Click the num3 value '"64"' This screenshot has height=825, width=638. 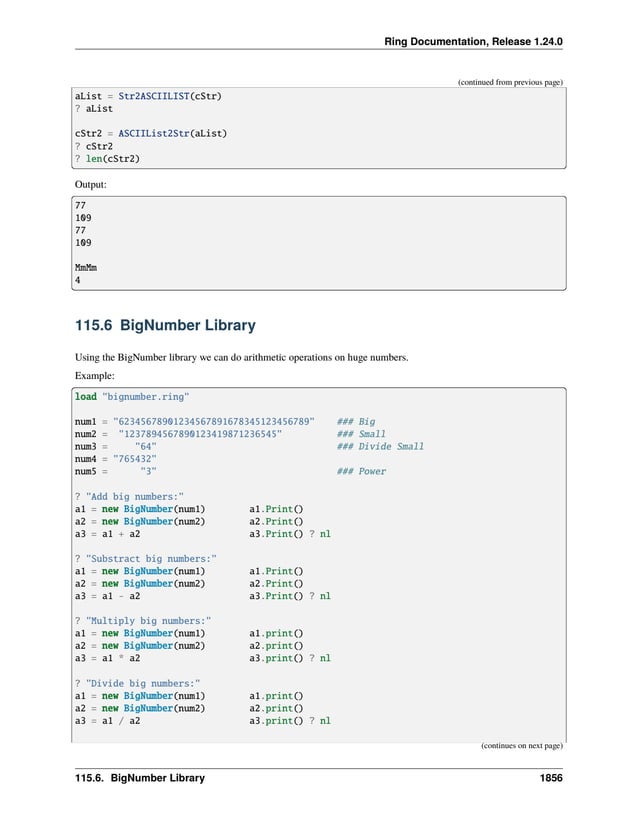point(145,447)
